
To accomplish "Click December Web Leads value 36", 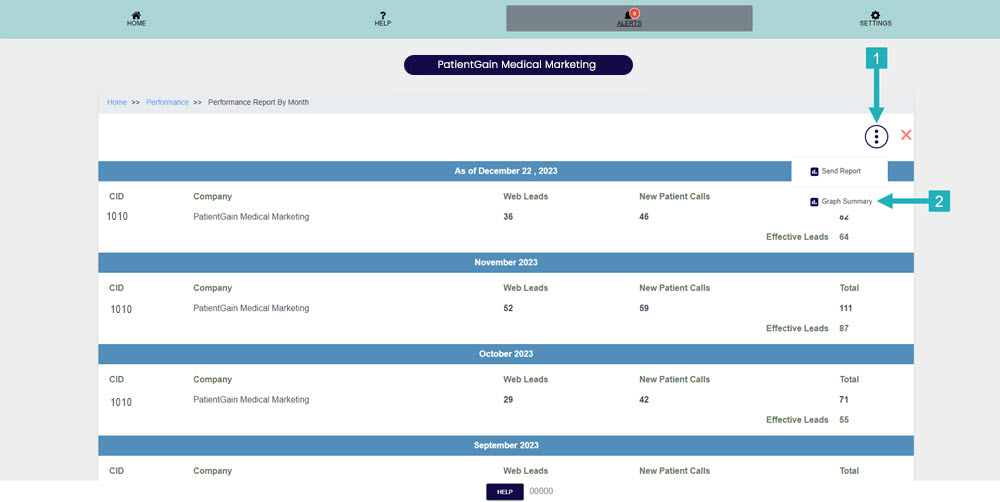I will (x=508, y=217).
